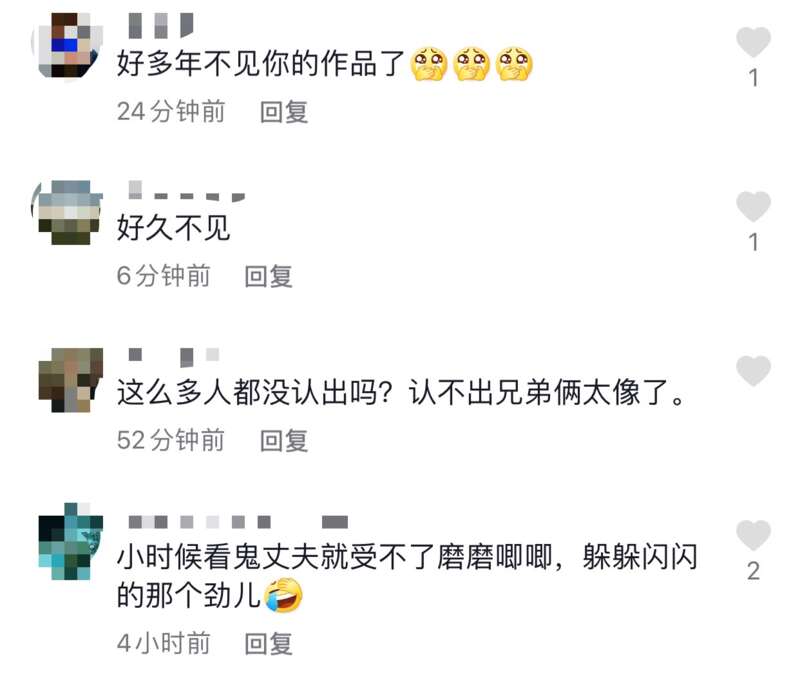800x680 pixels.
Task: Open avatar of first commenter
Action: (x=71, y=45)
